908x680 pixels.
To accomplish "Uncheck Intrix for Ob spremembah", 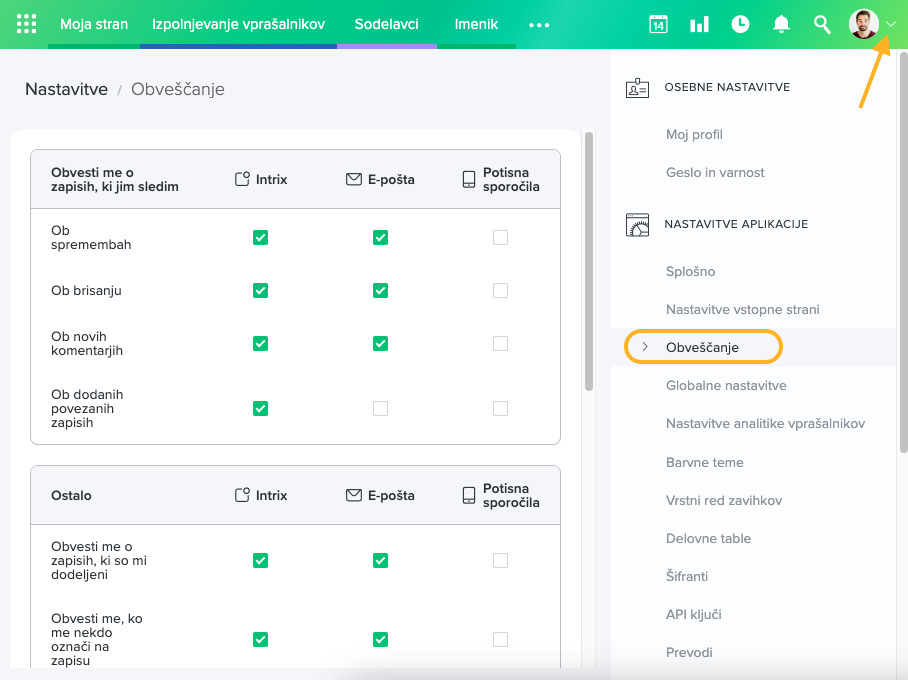I will [260, 238].
